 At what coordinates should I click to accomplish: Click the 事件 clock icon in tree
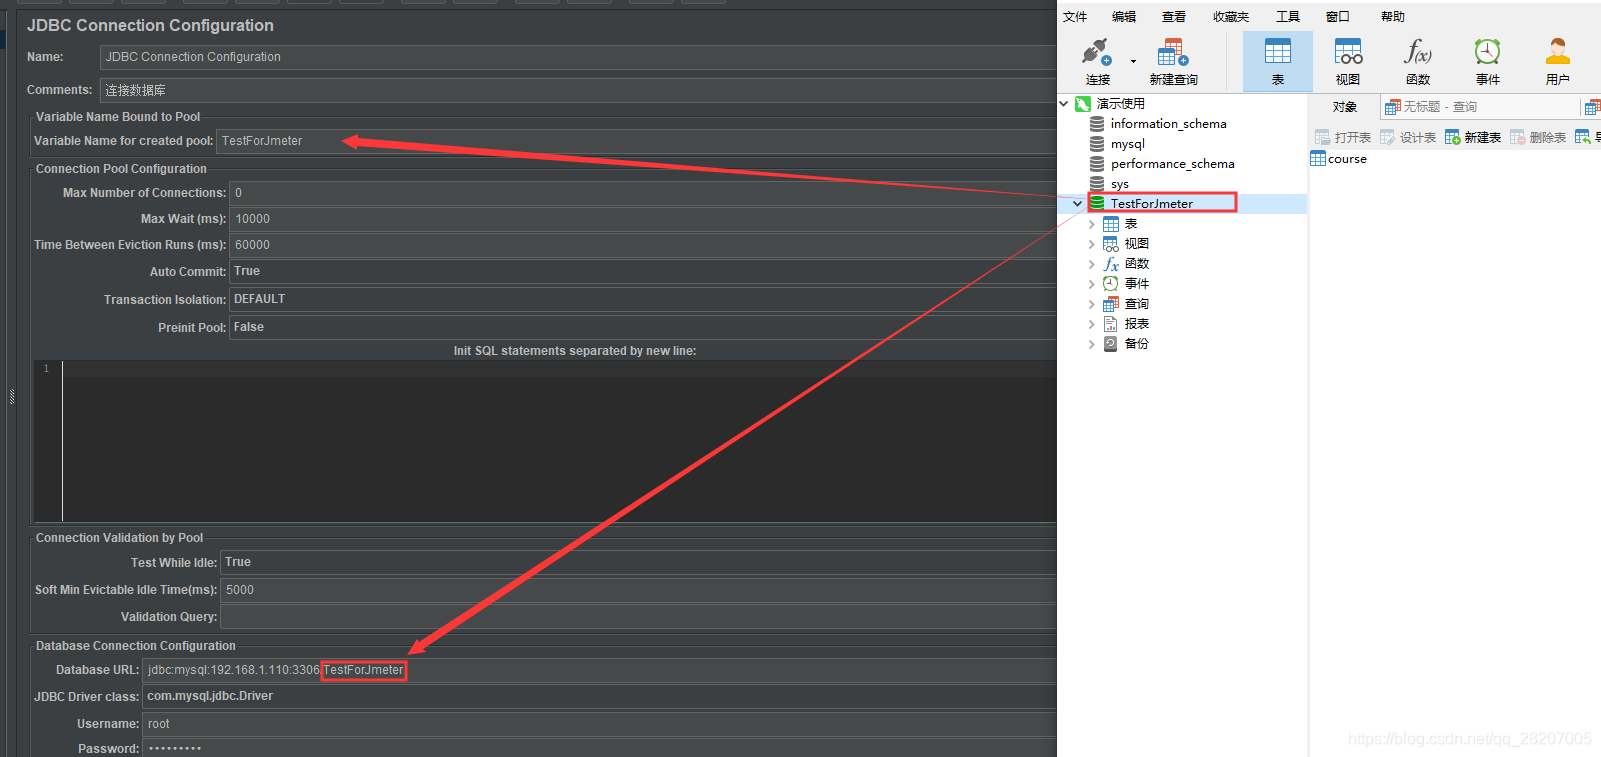tap(1111, 284)
